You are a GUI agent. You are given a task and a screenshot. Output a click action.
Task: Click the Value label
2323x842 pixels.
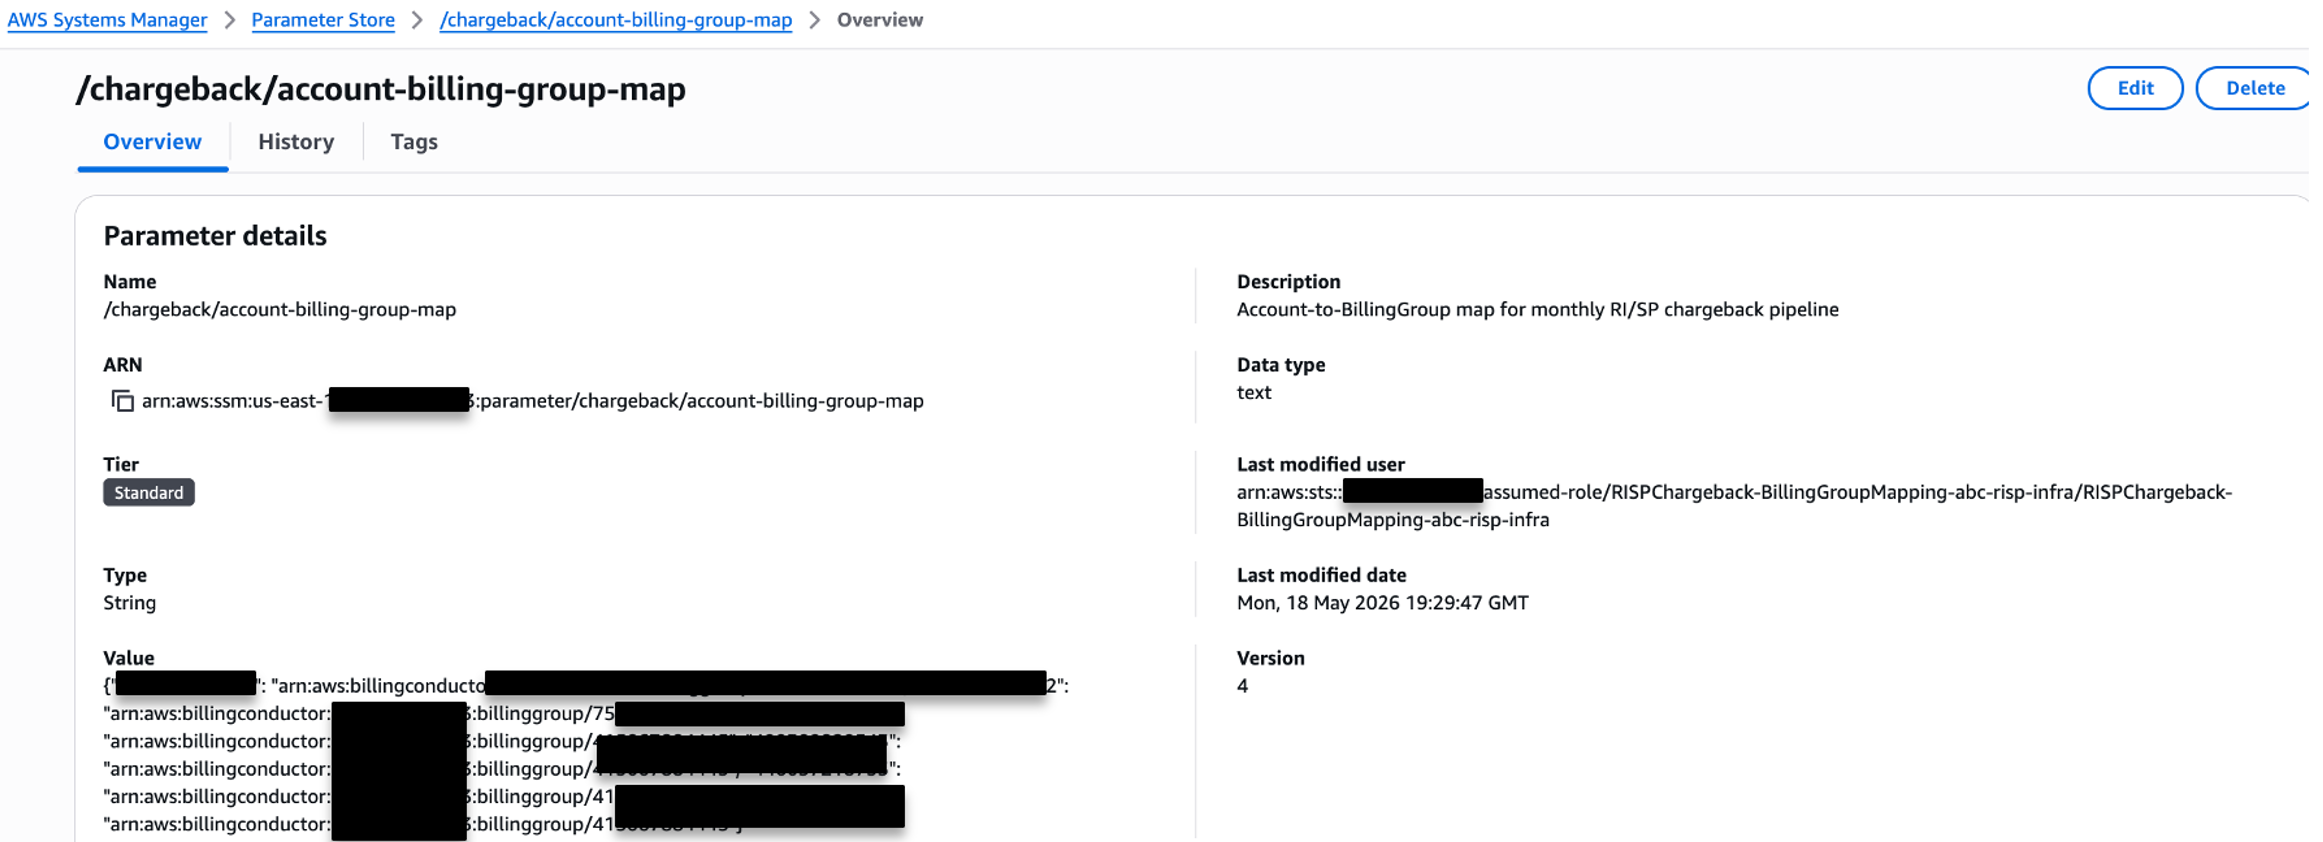(129, 658)
